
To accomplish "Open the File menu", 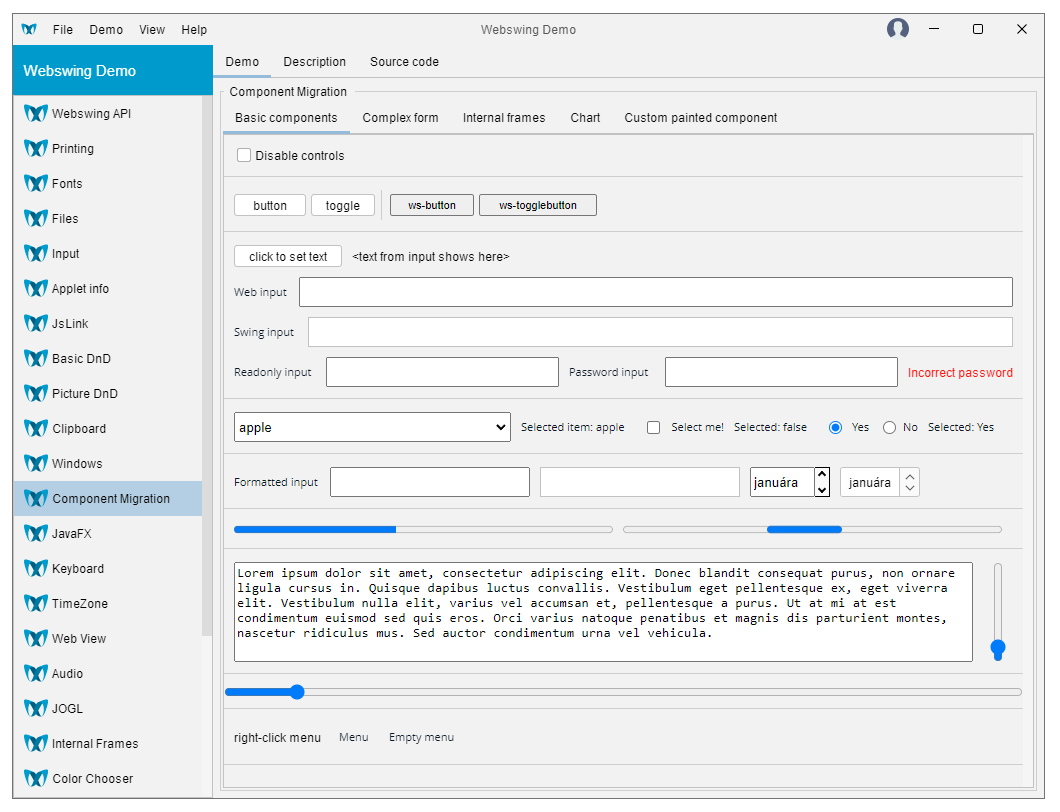I will pyautogui.click(x=63, y=30).
